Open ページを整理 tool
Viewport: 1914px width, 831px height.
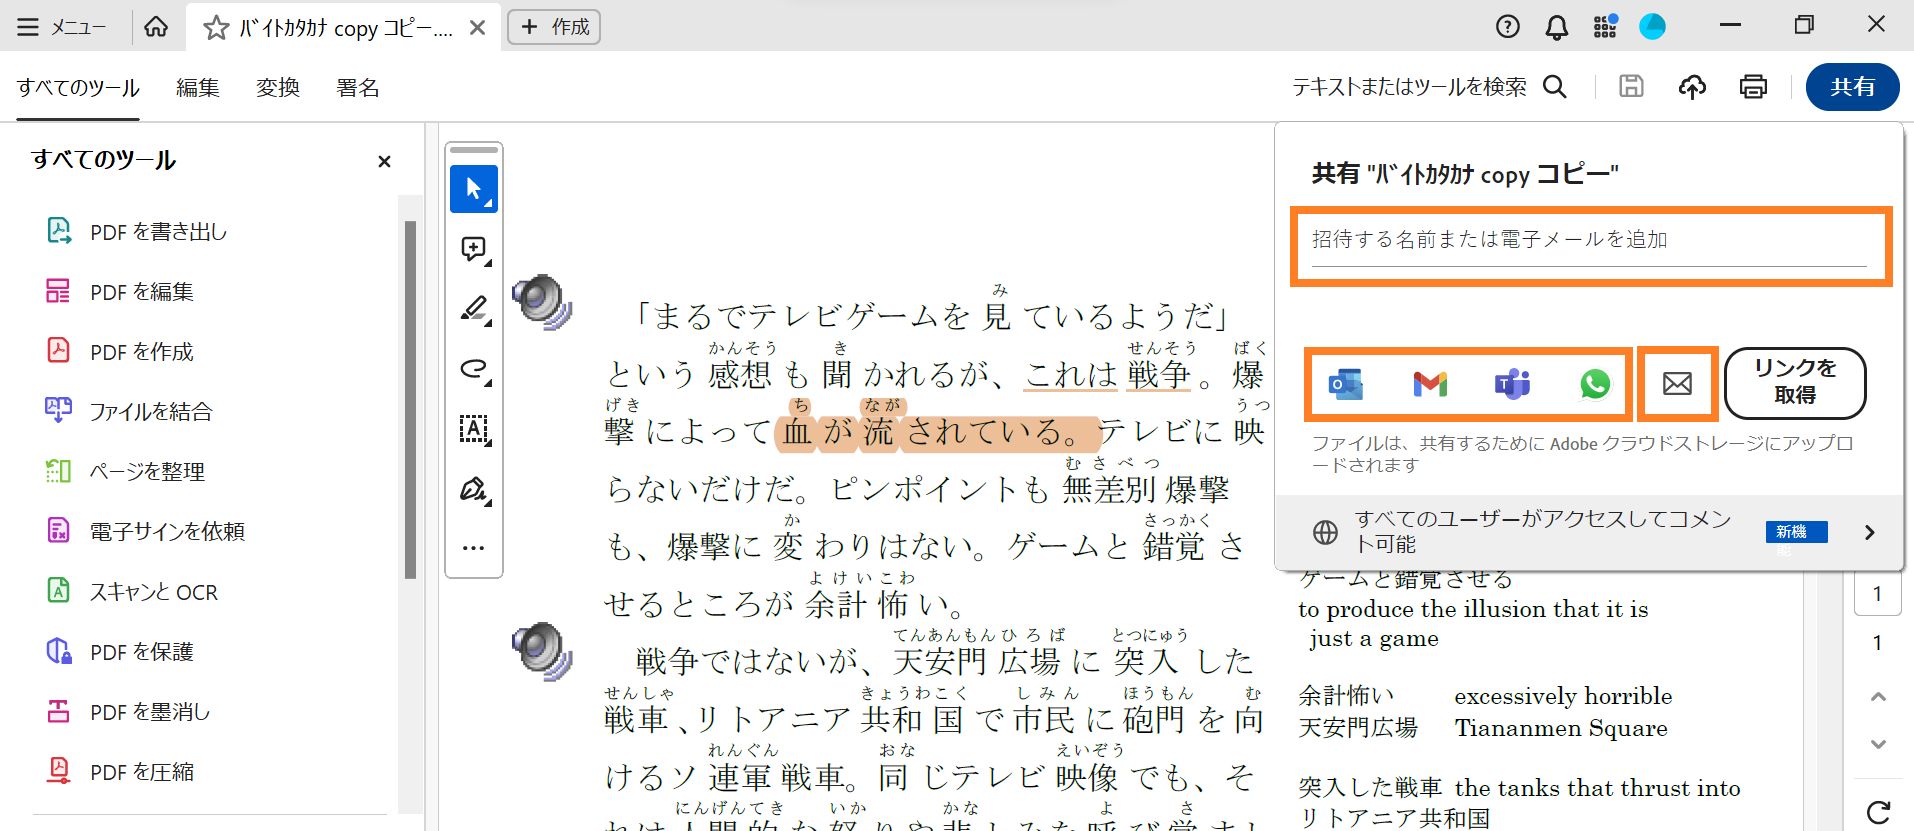click(125, 472)
